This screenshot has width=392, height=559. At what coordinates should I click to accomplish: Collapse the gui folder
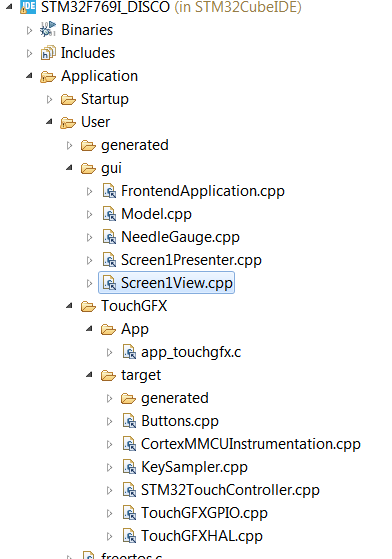(69, 168)
